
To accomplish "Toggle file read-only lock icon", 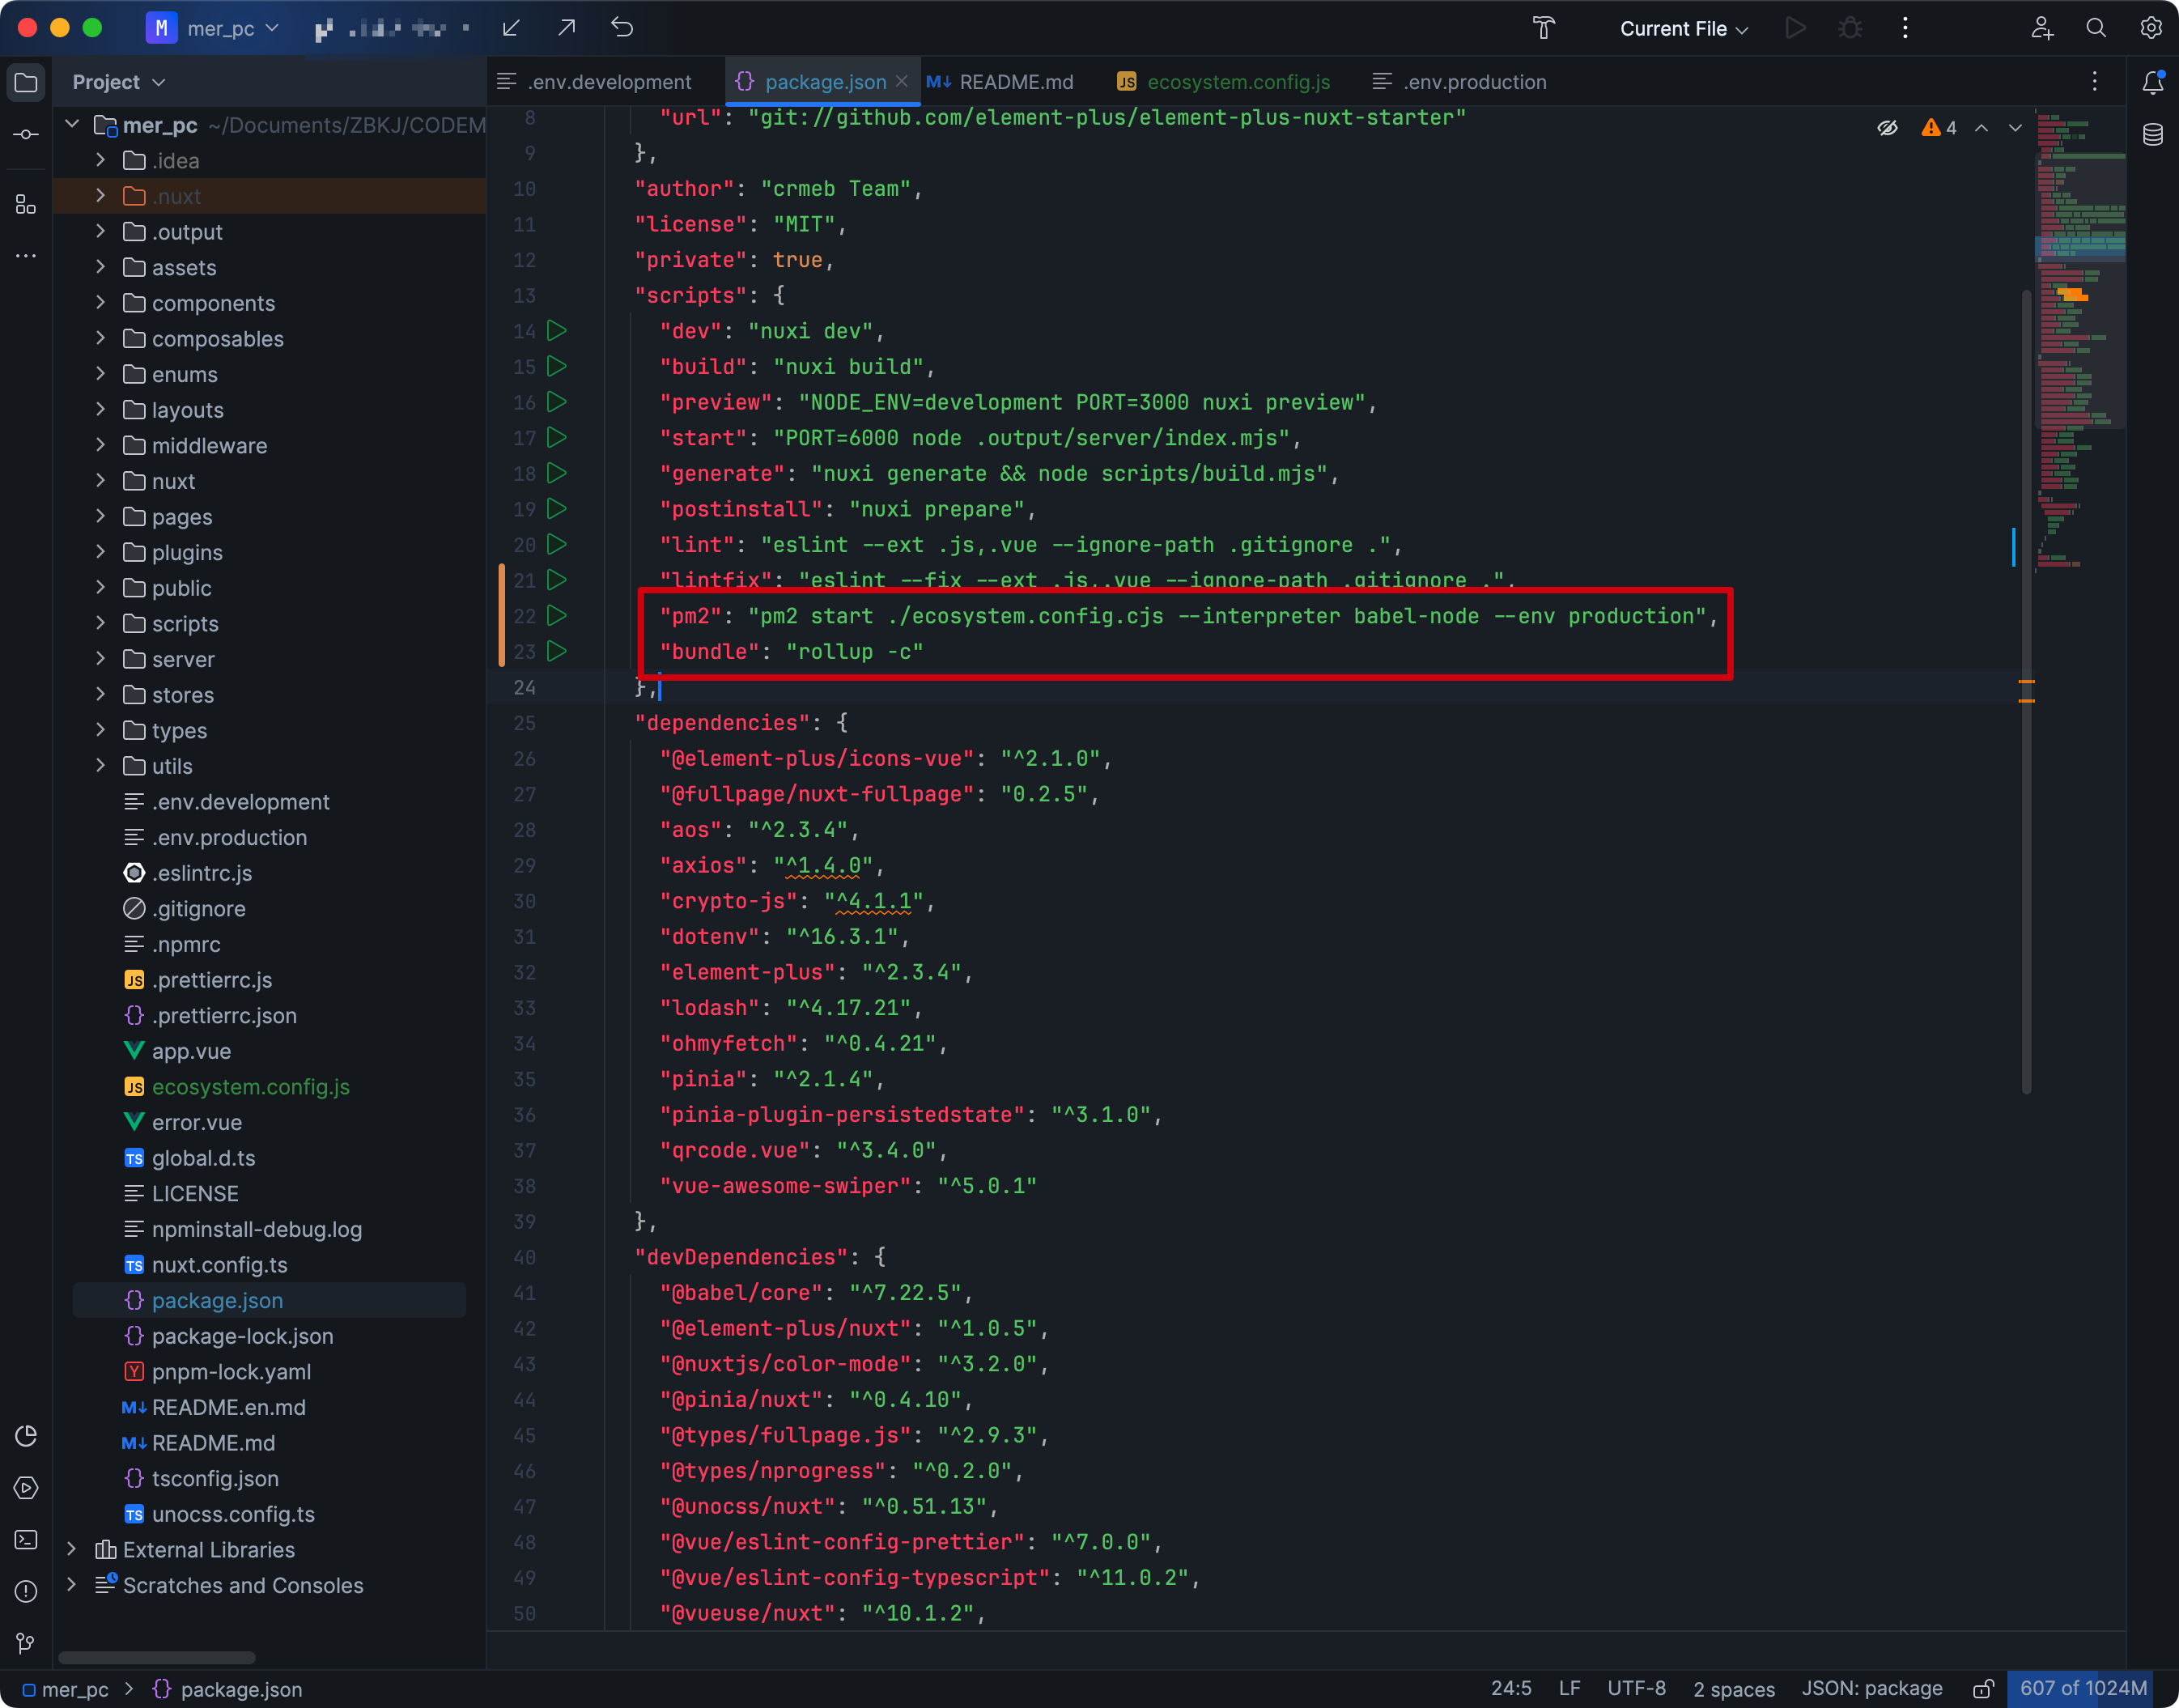I will 1983,1689.
